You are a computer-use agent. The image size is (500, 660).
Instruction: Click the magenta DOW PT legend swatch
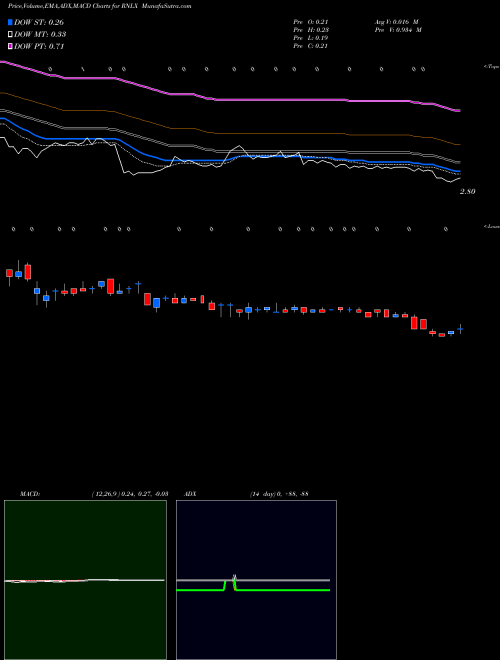pyautogui.click(x=11, y=46)
